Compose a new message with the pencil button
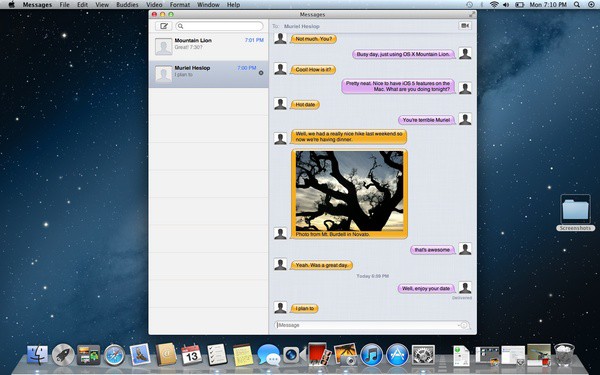This screenshot has height=375, width=600. 163,26
